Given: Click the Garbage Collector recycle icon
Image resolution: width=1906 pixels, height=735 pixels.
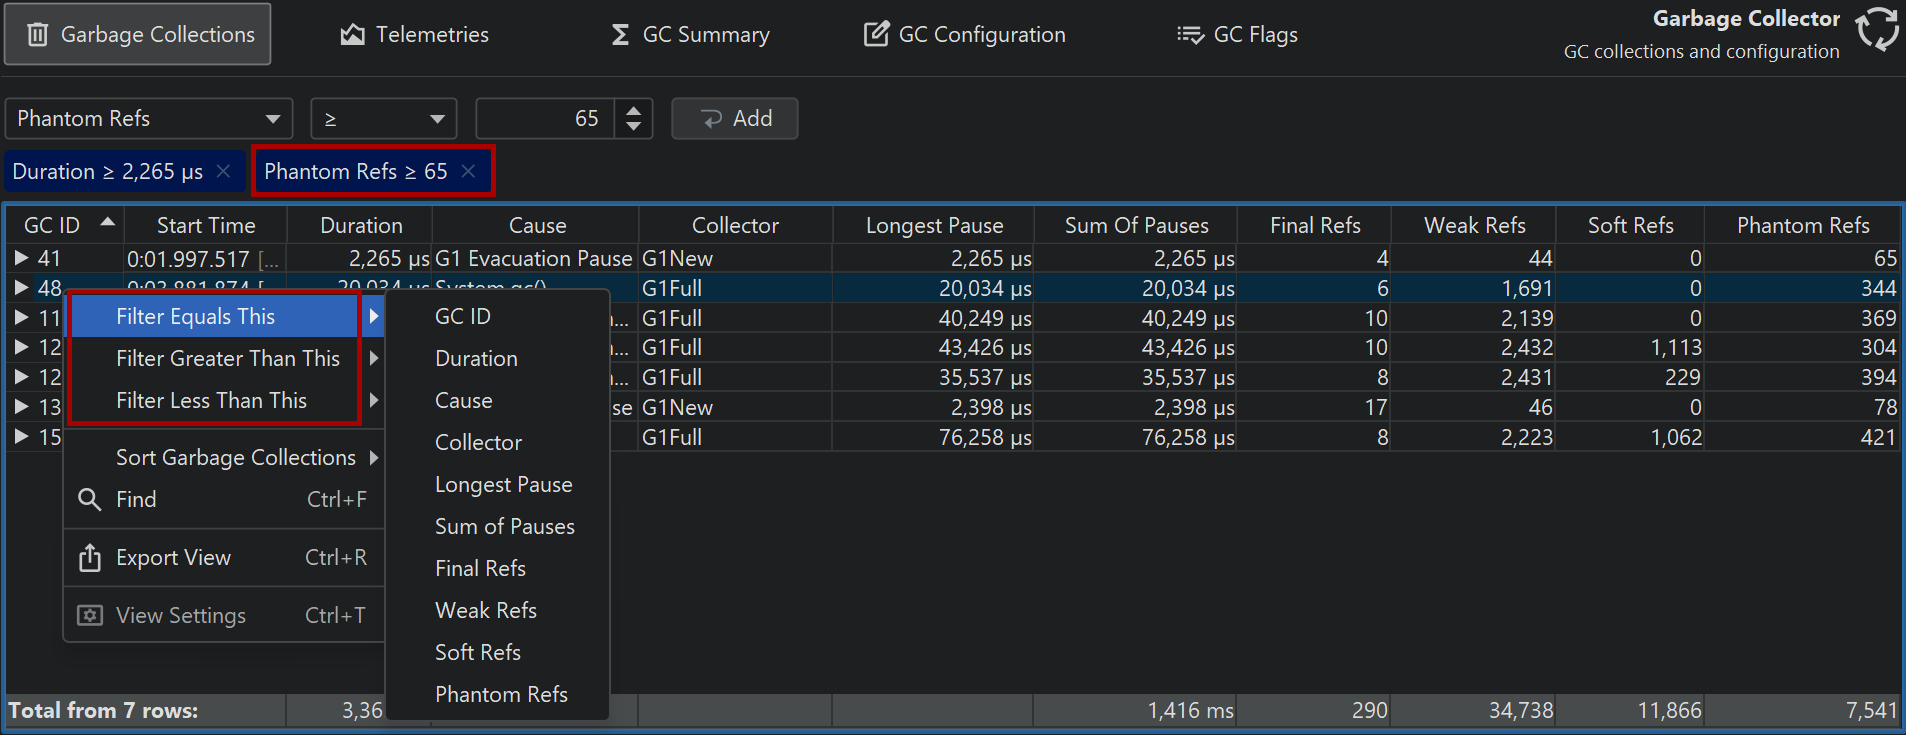Looking at the screenshot, I should click(1877, 28).
